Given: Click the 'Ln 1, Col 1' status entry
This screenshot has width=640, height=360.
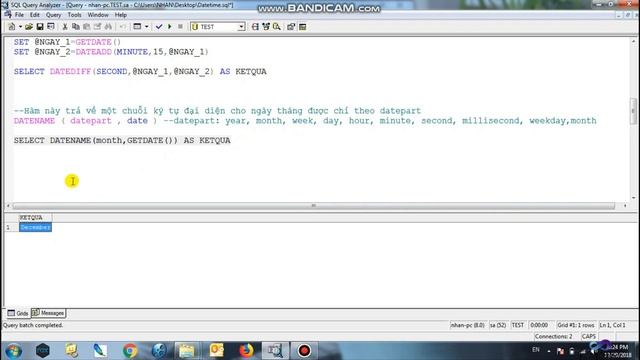Looking at the screenshot, I should pos(612,325).
